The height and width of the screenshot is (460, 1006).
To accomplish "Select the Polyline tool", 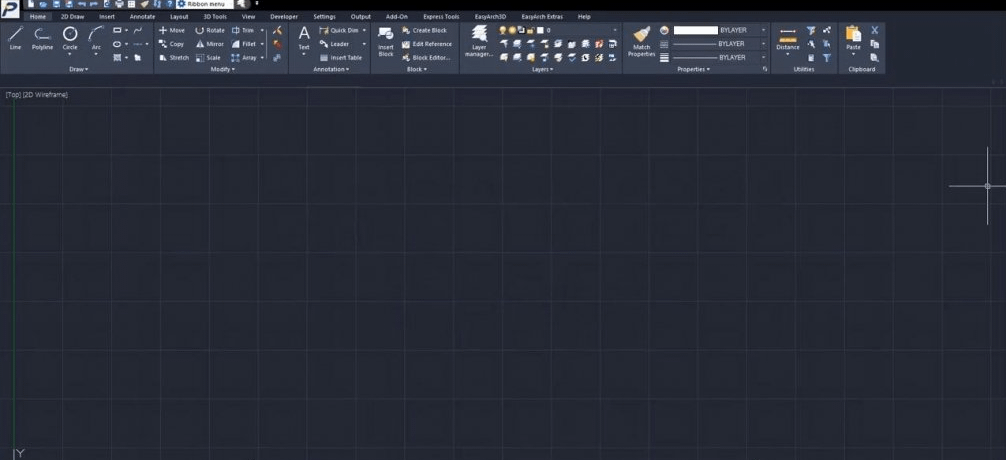I will 42,38.
